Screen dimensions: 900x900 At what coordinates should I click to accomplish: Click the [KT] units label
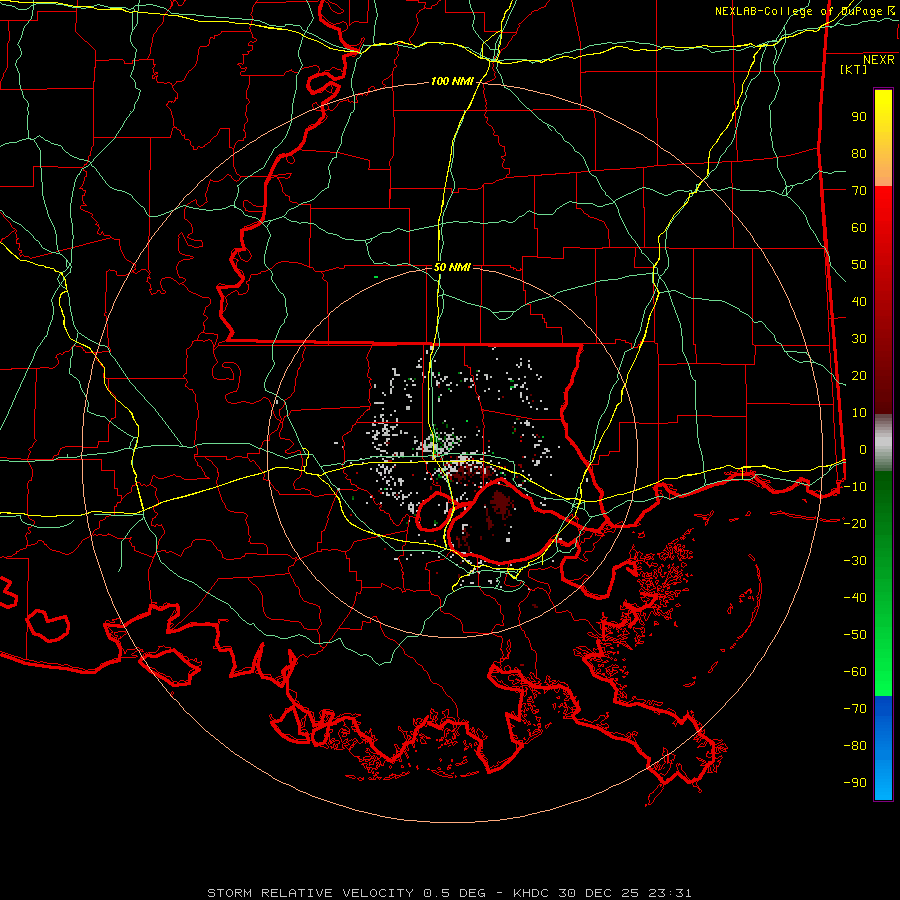pyautogui.click(x=853, y=69)
